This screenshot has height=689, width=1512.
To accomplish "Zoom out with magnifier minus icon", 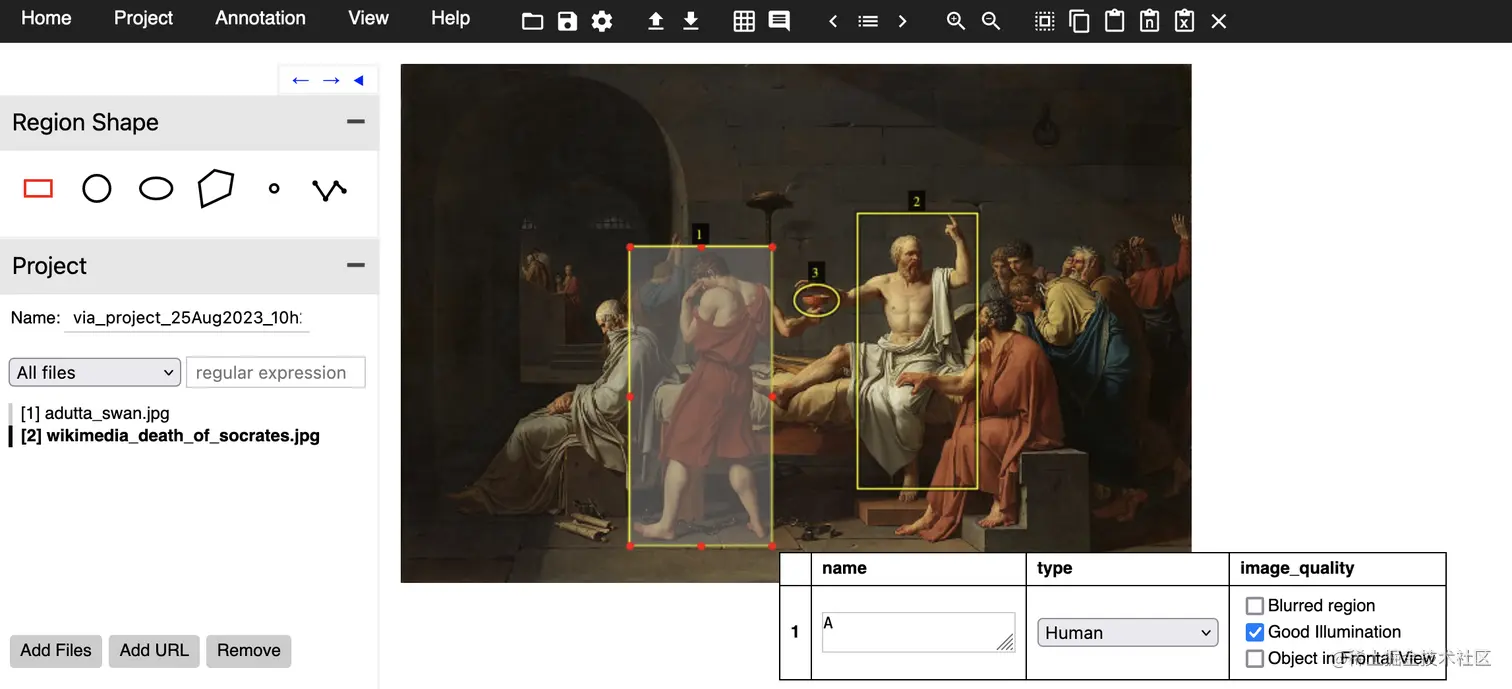I will [991, 21].
